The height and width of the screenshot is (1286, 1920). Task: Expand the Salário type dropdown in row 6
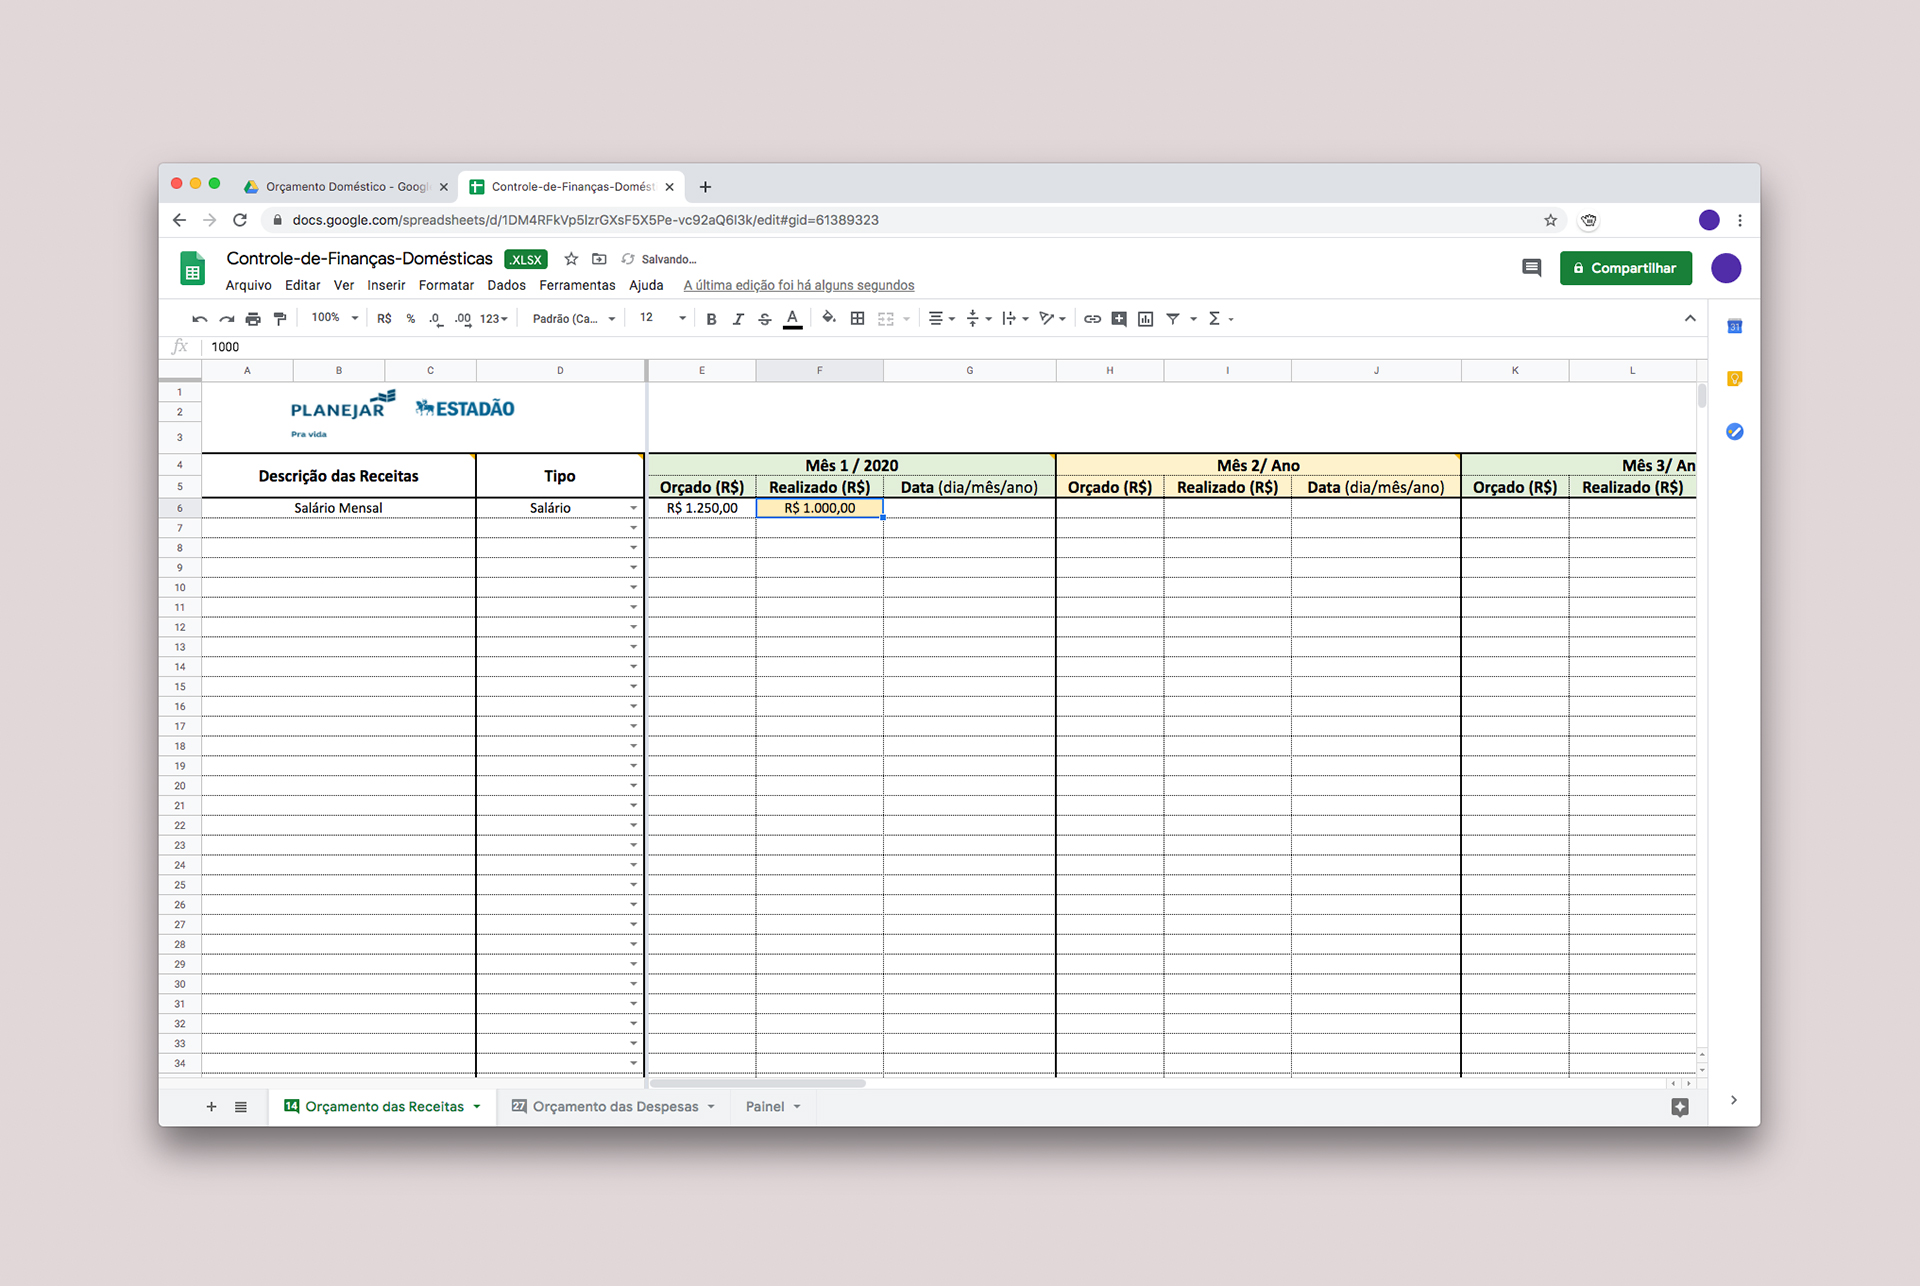(633, 508)
